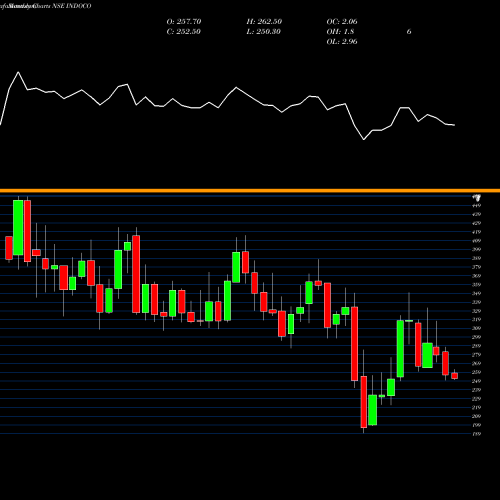Screen dimensions: 500x500
Task: Click the 249 price axis label
Action: 476,381
